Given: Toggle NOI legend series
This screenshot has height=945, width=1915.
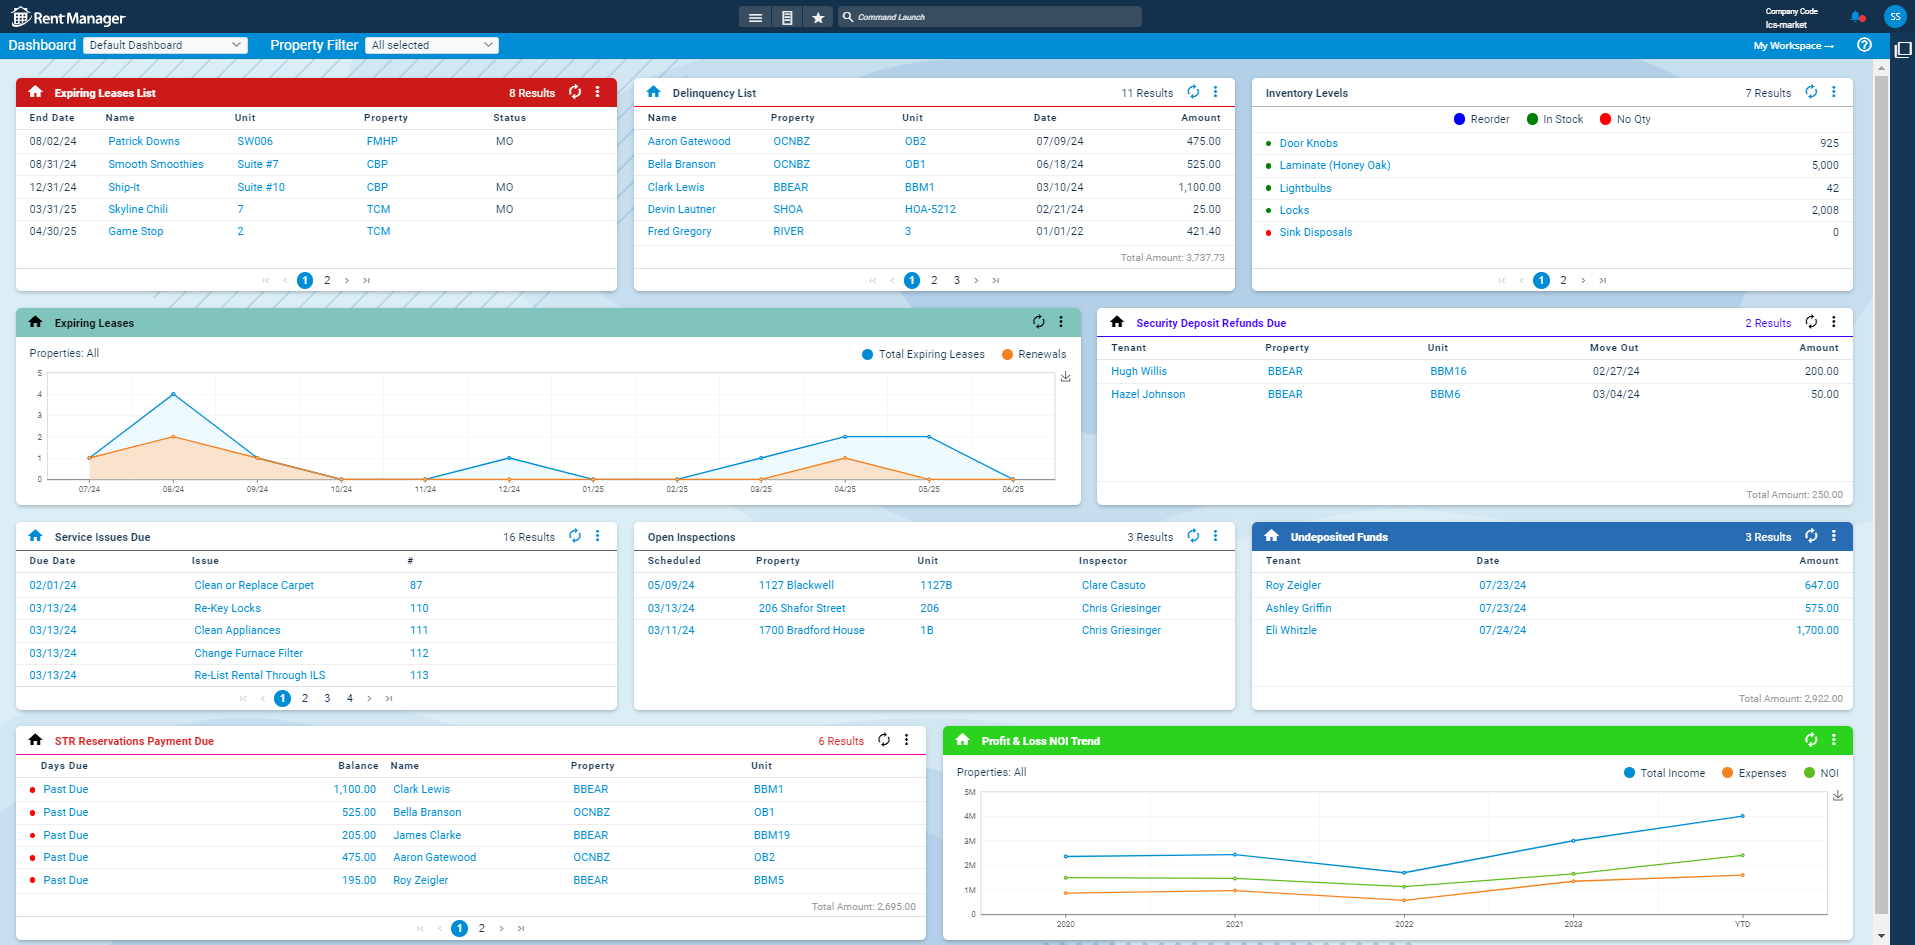Looking at the screenshot, I should point(1822,773).
